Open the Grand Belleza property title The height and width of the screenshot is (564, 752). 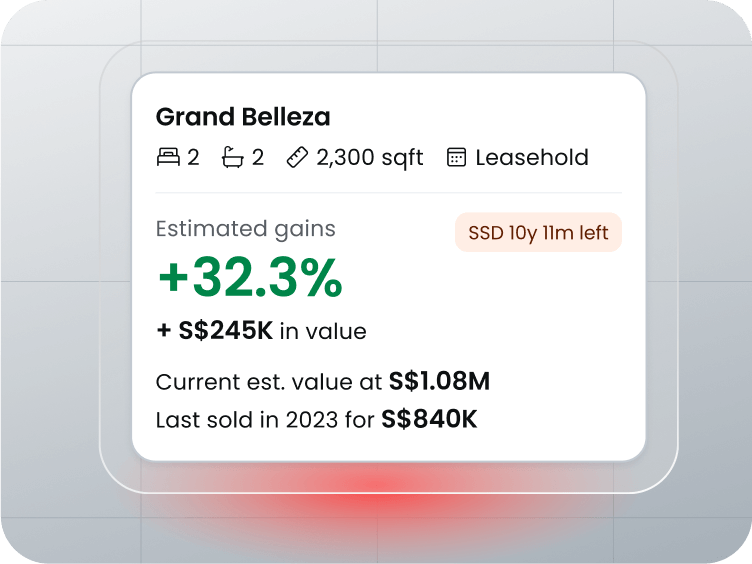243,117
